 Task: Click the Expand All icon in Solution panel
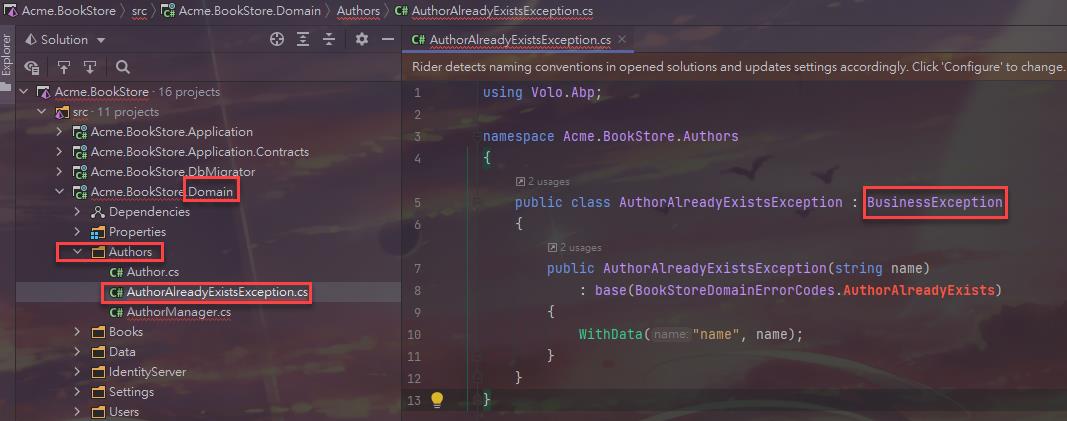(x=303, y=40)
